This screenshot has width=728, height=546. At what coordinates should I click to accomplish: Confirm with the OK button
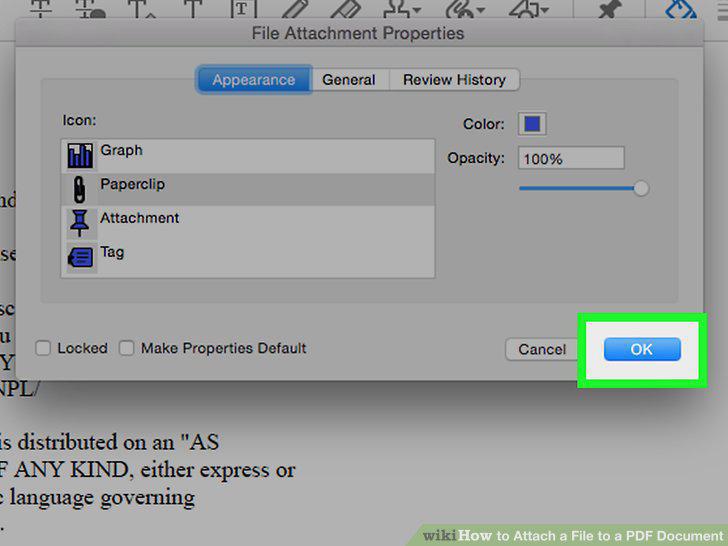point(642,349)
